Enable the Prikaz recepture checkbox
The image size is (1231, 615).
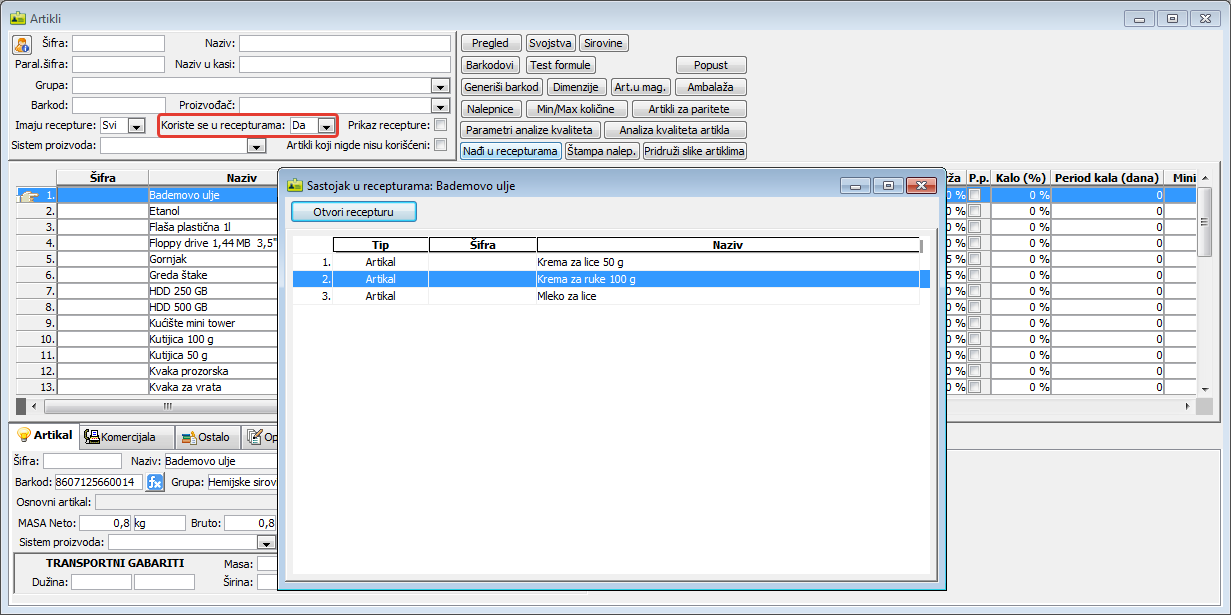pos(440,125)
